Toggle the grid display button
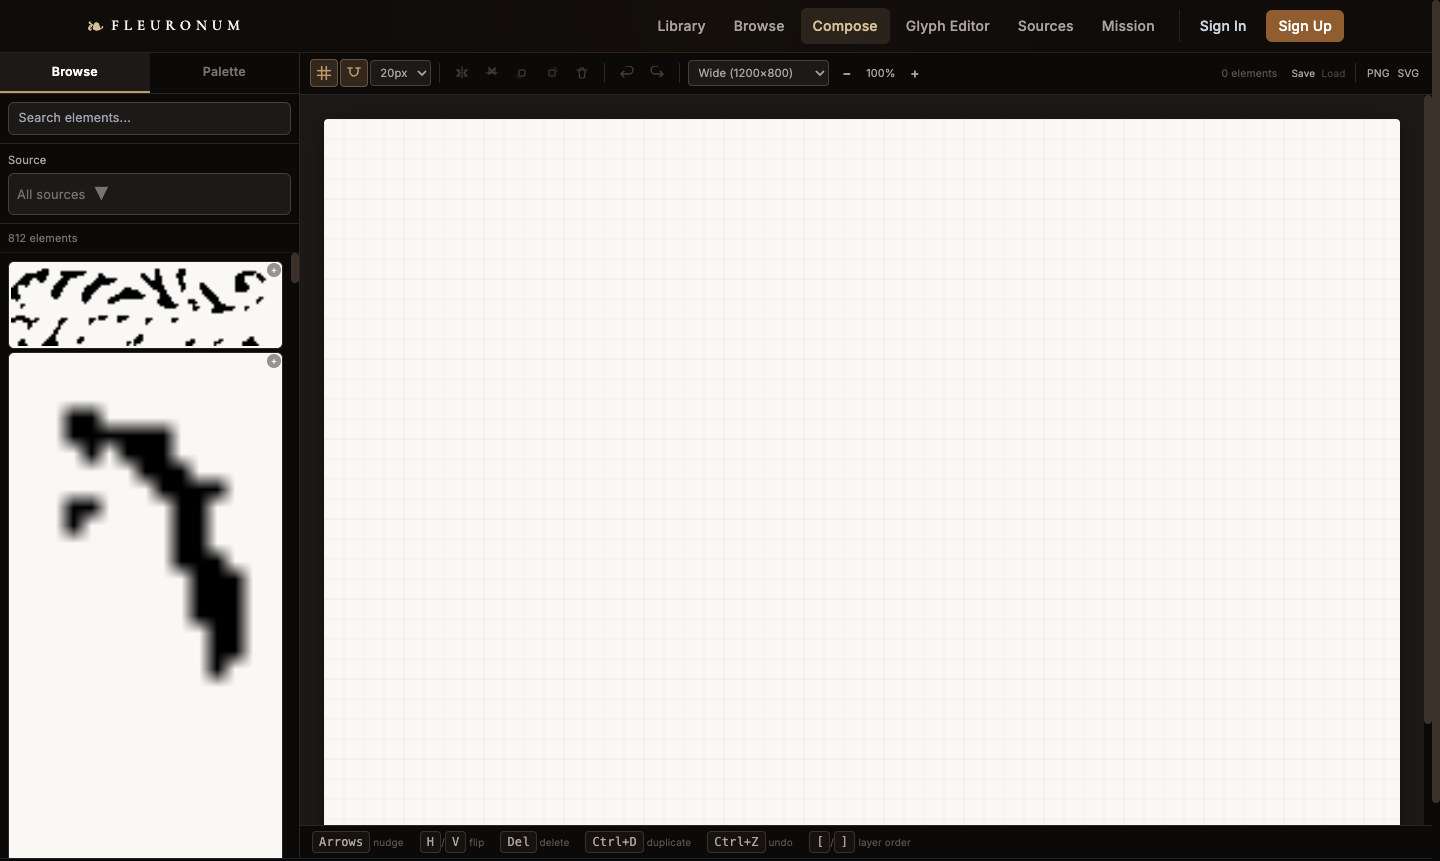 [x=324, y=73]
